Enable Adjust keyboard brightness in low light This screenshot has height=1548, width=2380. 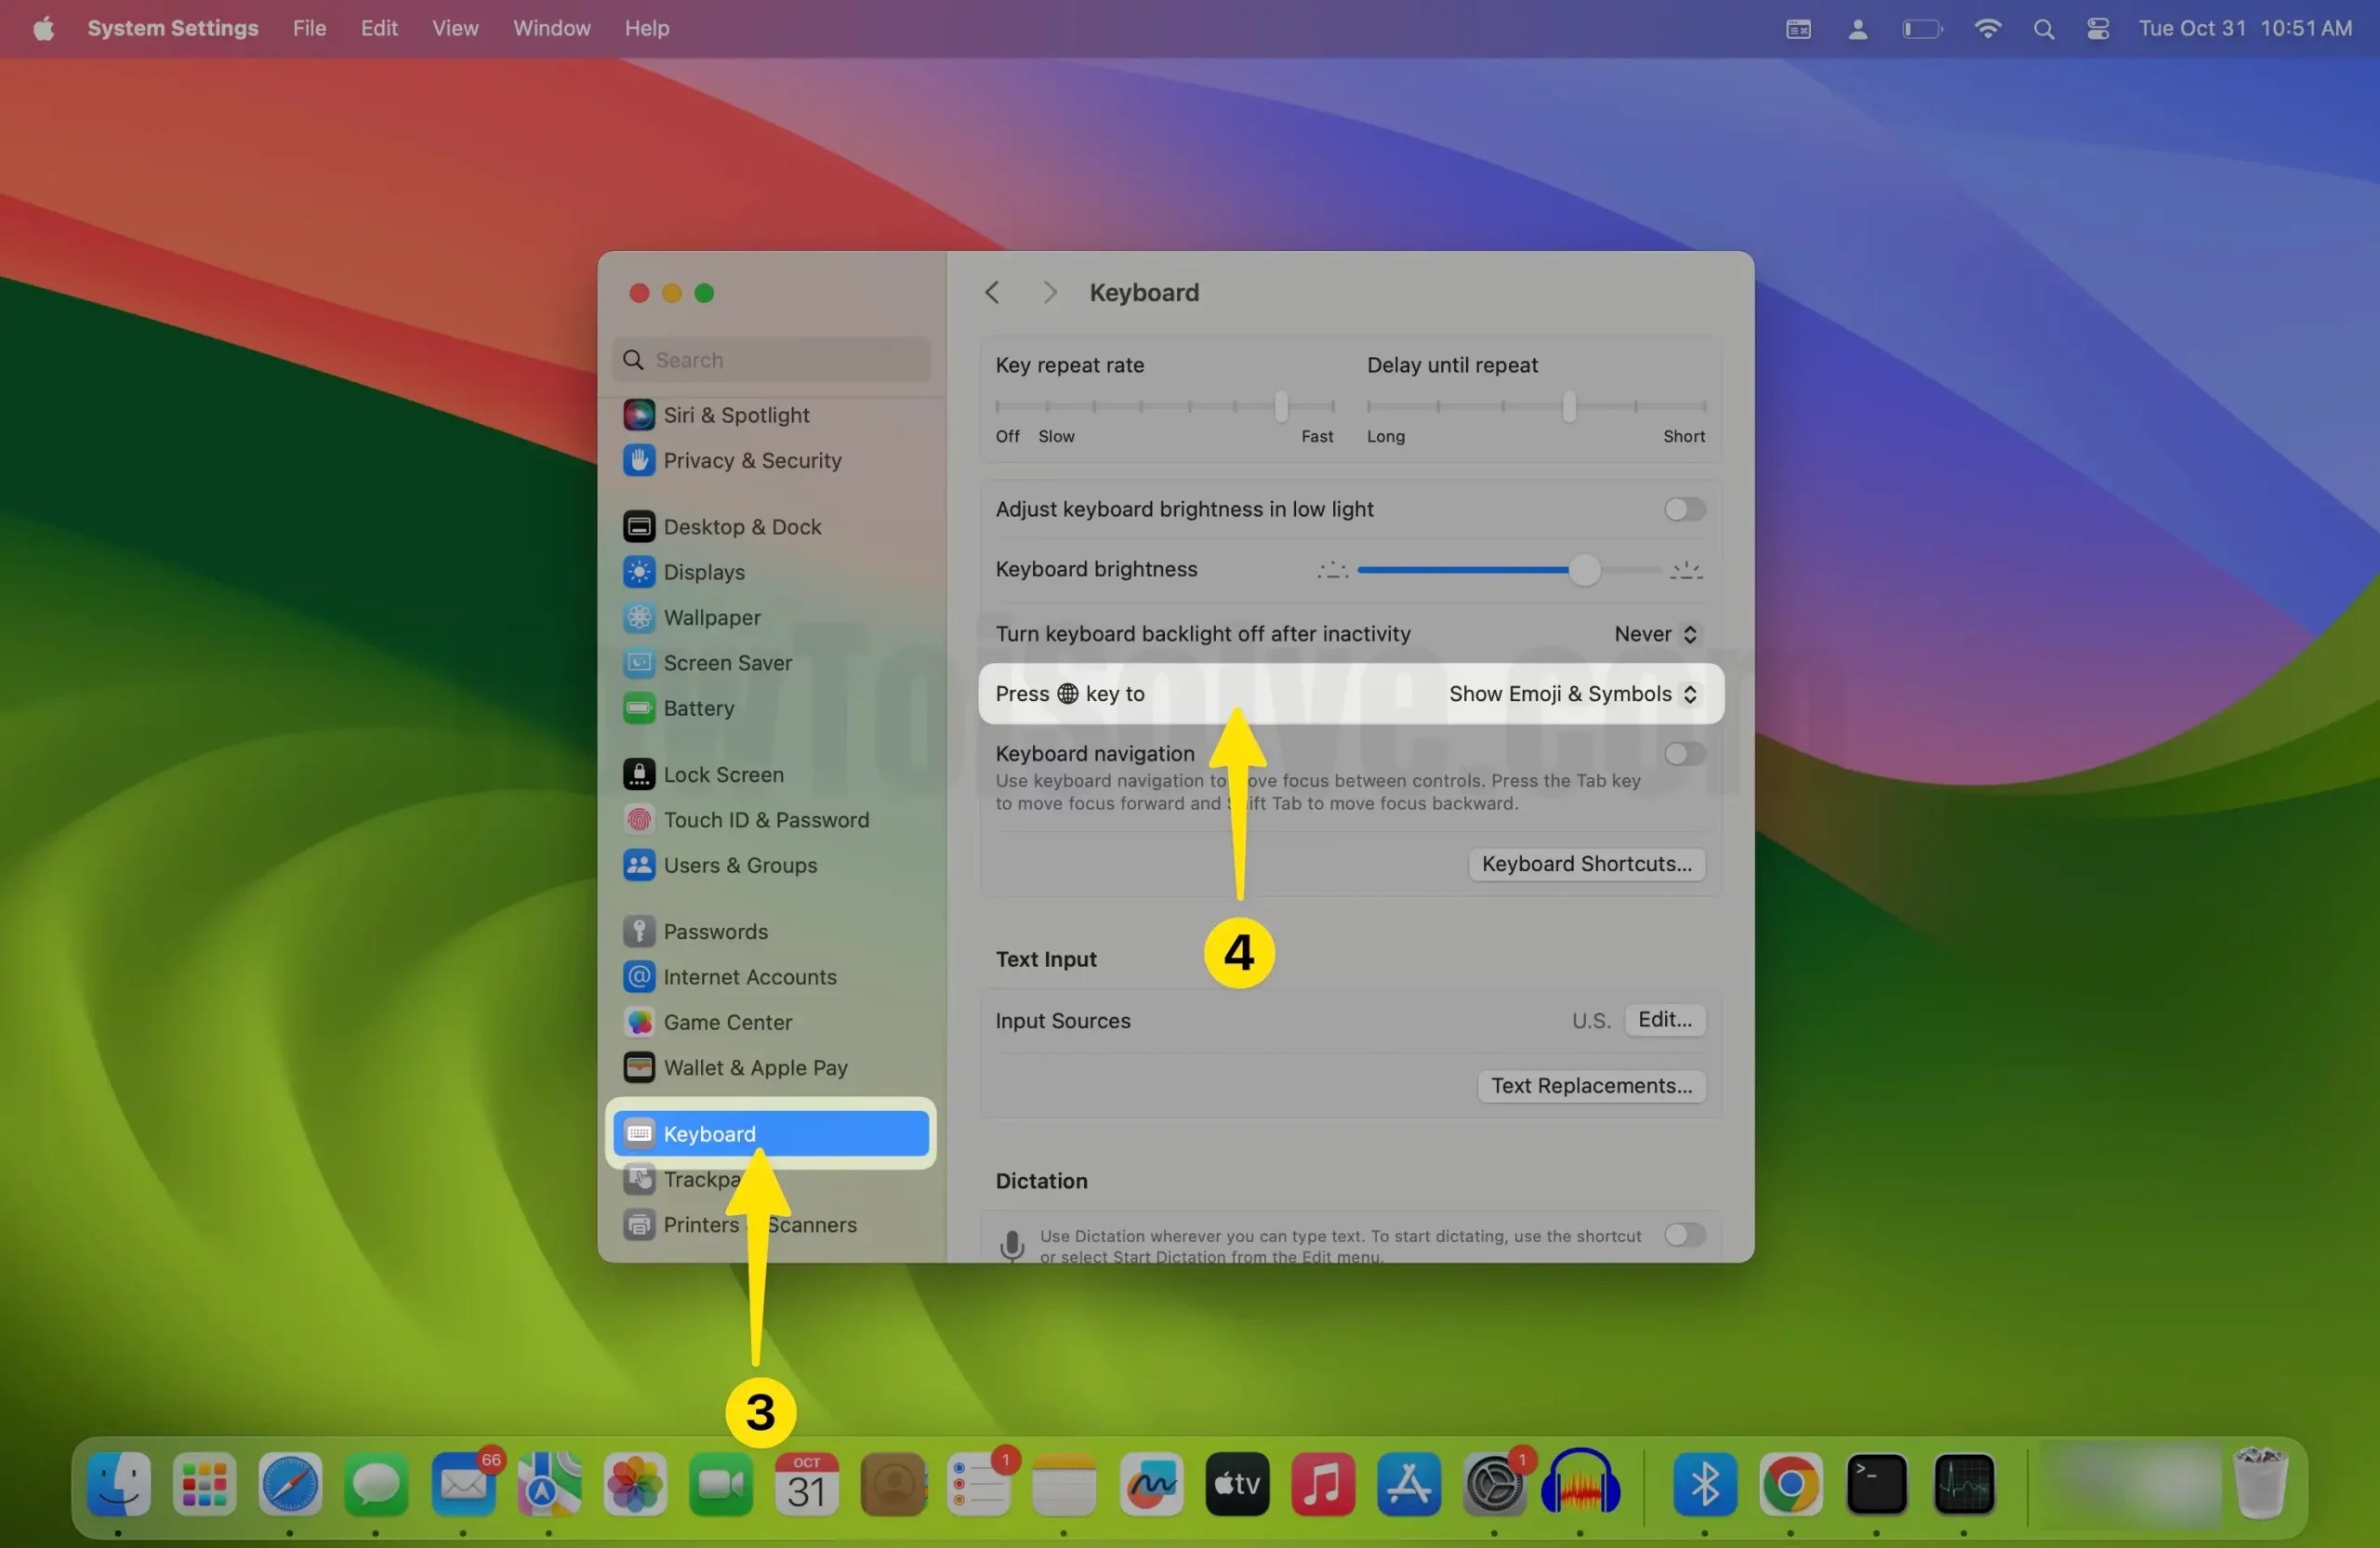click(1683, 509)
